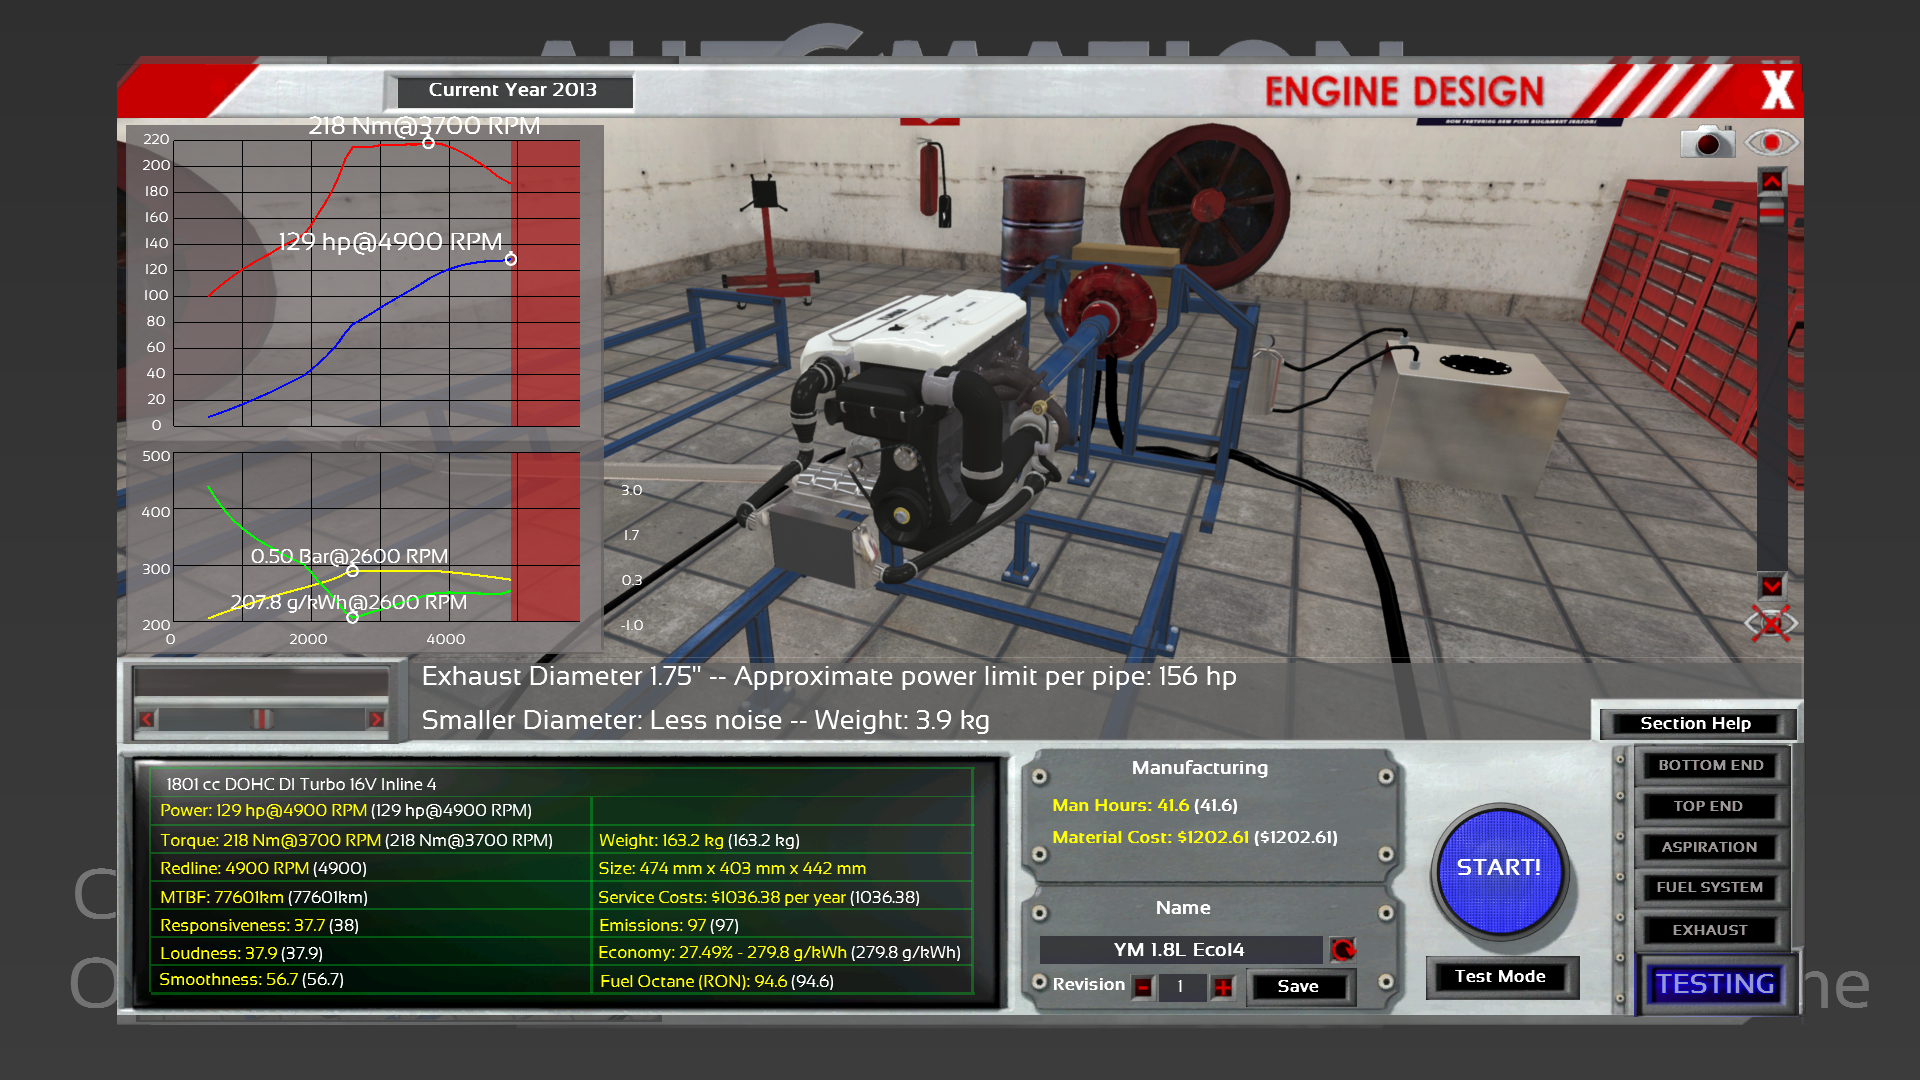Click the Test Mode button
Viewport: 1920px width, 1080px height.
pyautogui.click(x=1500, y=977)
